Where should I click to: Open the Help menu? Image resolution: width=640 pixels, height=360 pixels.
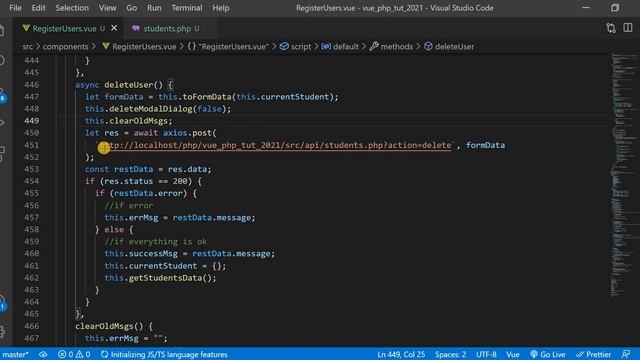pos(220,8)
